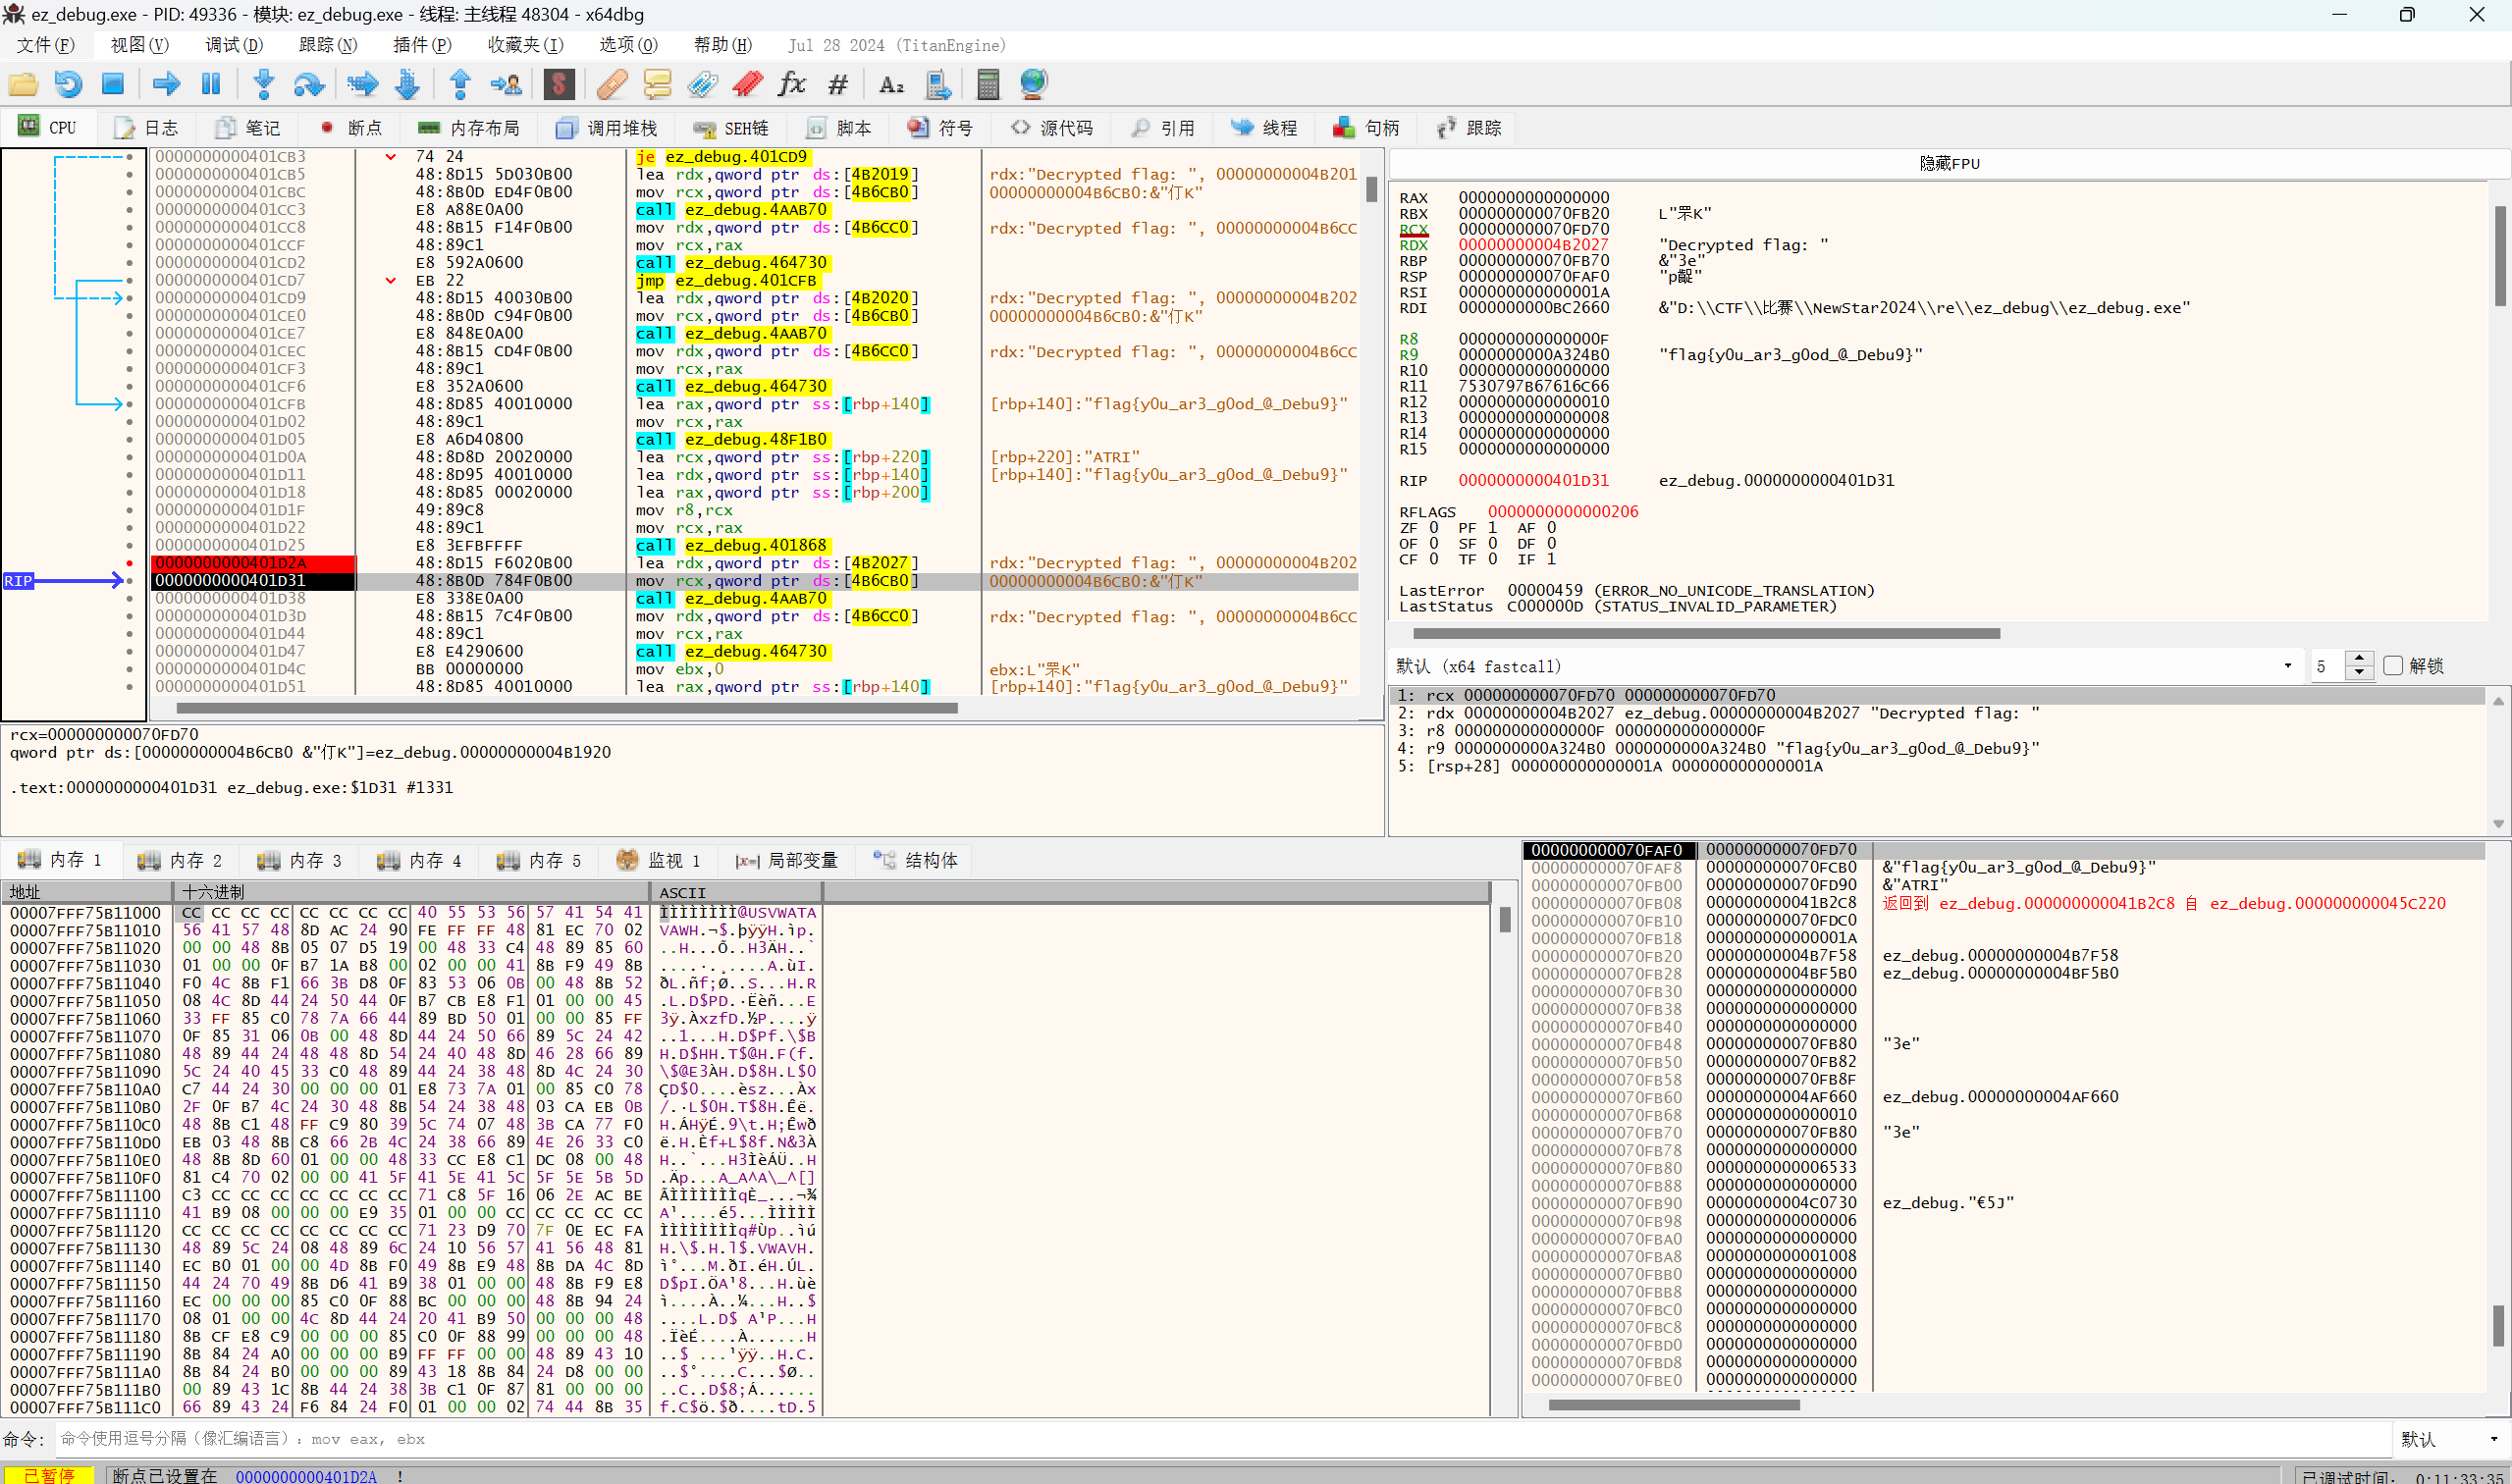Click the stack panel horizontal scrollbar
The height and width of the screenshot is (1484, 2512).
[x=1674, y=1405]
